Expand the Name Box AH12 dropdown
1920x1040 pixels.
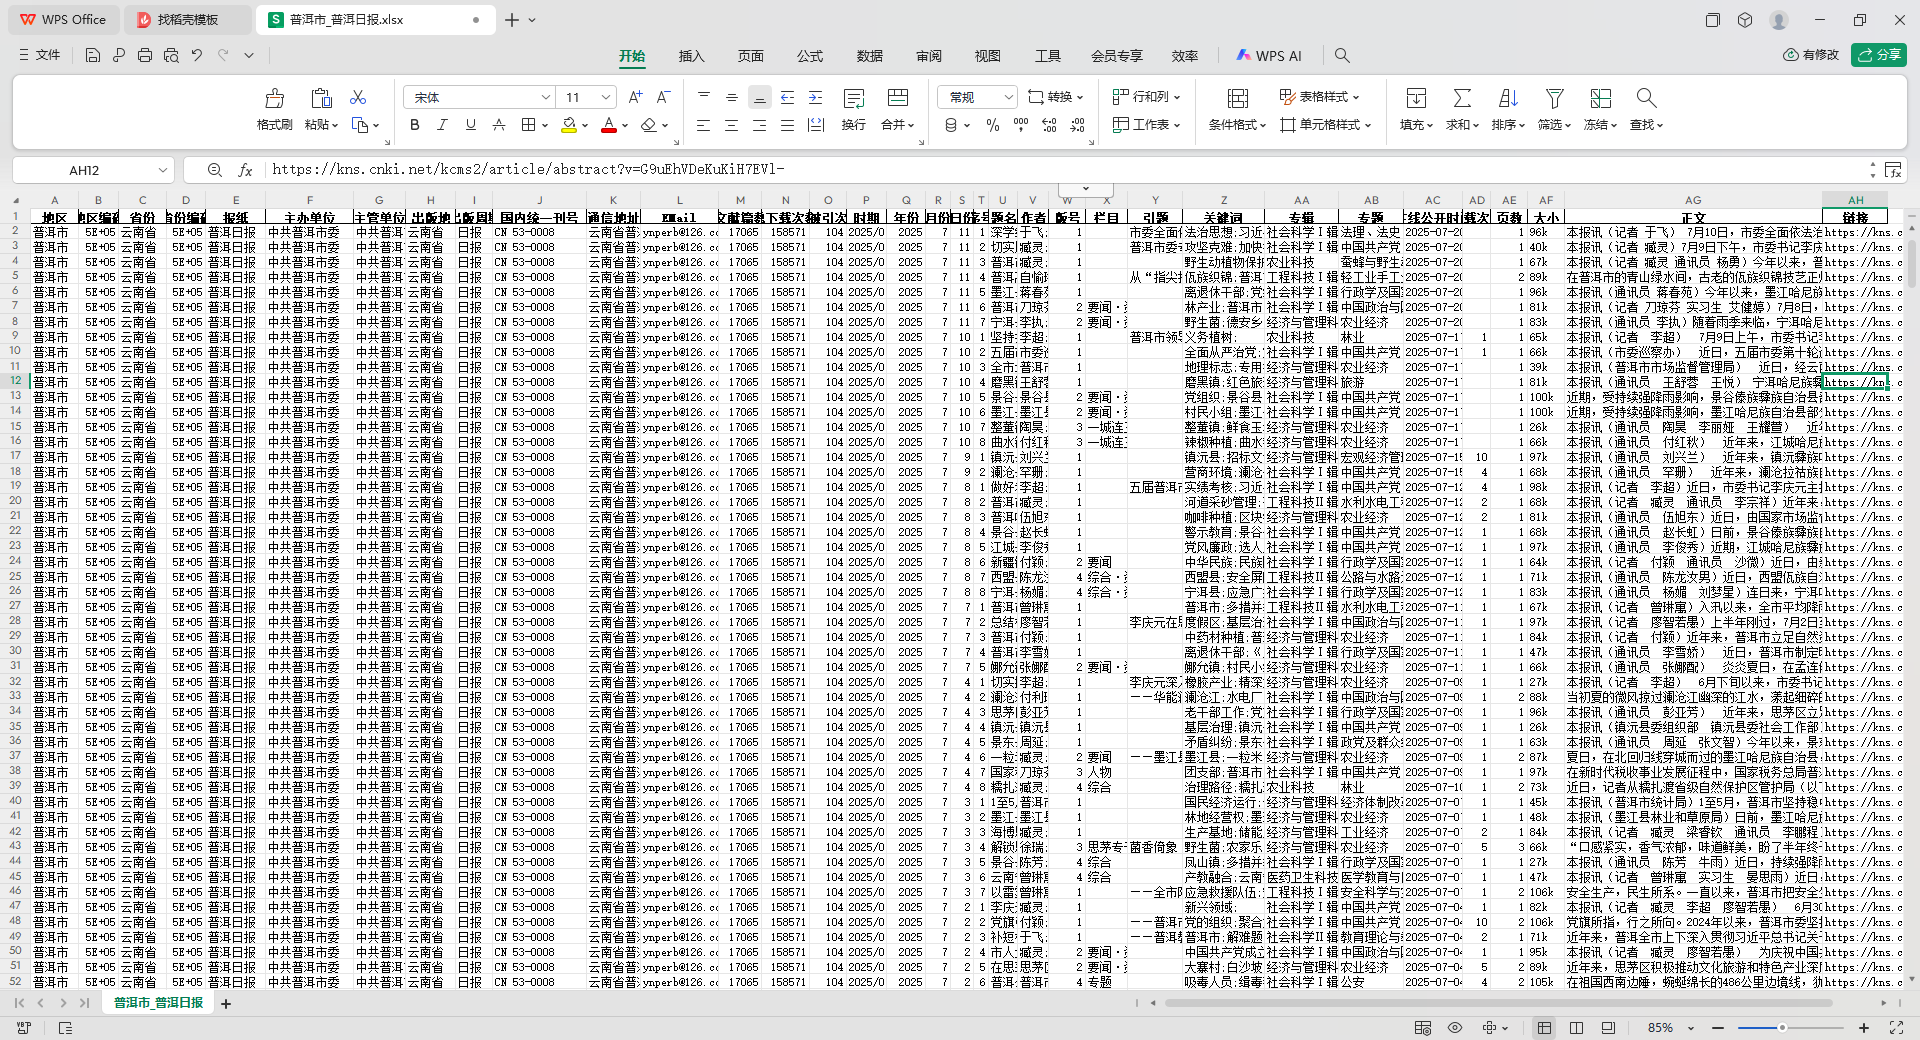162,170
